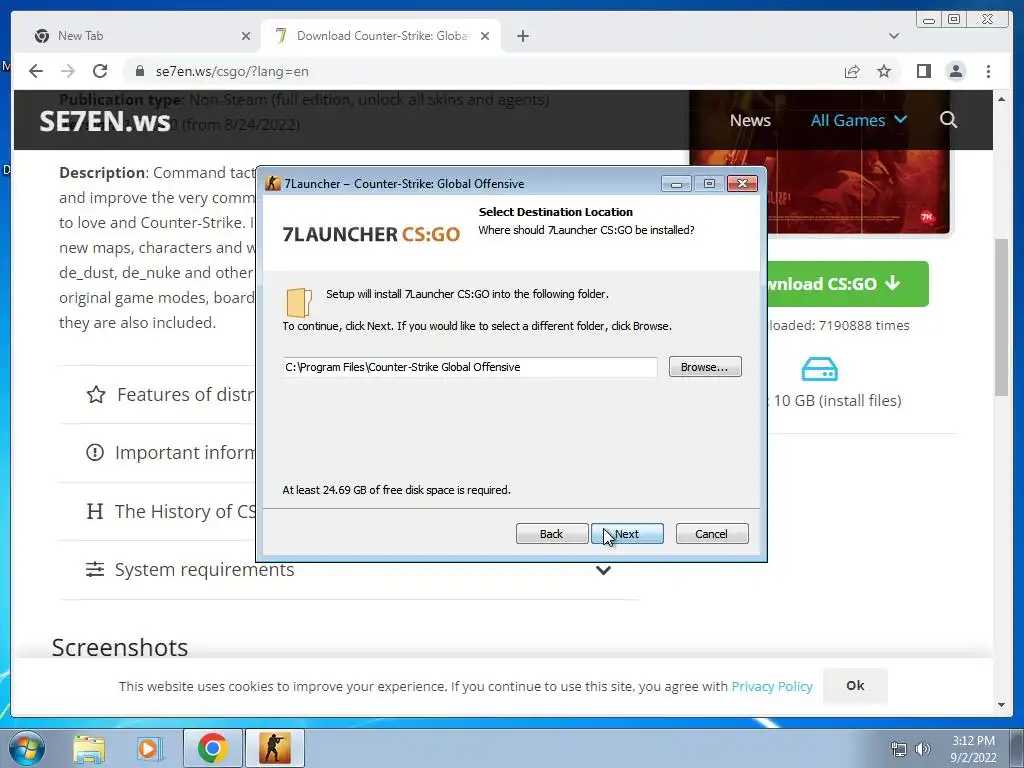The width and height of the screenshot is (1024, 768).
Task: Close the 7Launcher installer window
Action: point(742,184)
